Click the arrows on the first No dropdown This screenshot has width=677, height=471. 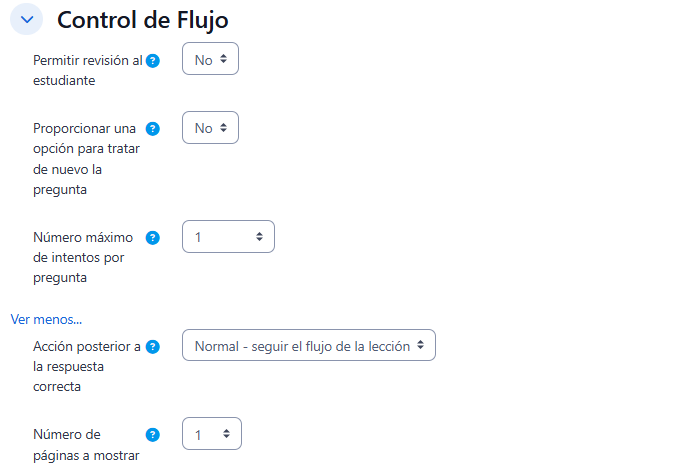224,60
